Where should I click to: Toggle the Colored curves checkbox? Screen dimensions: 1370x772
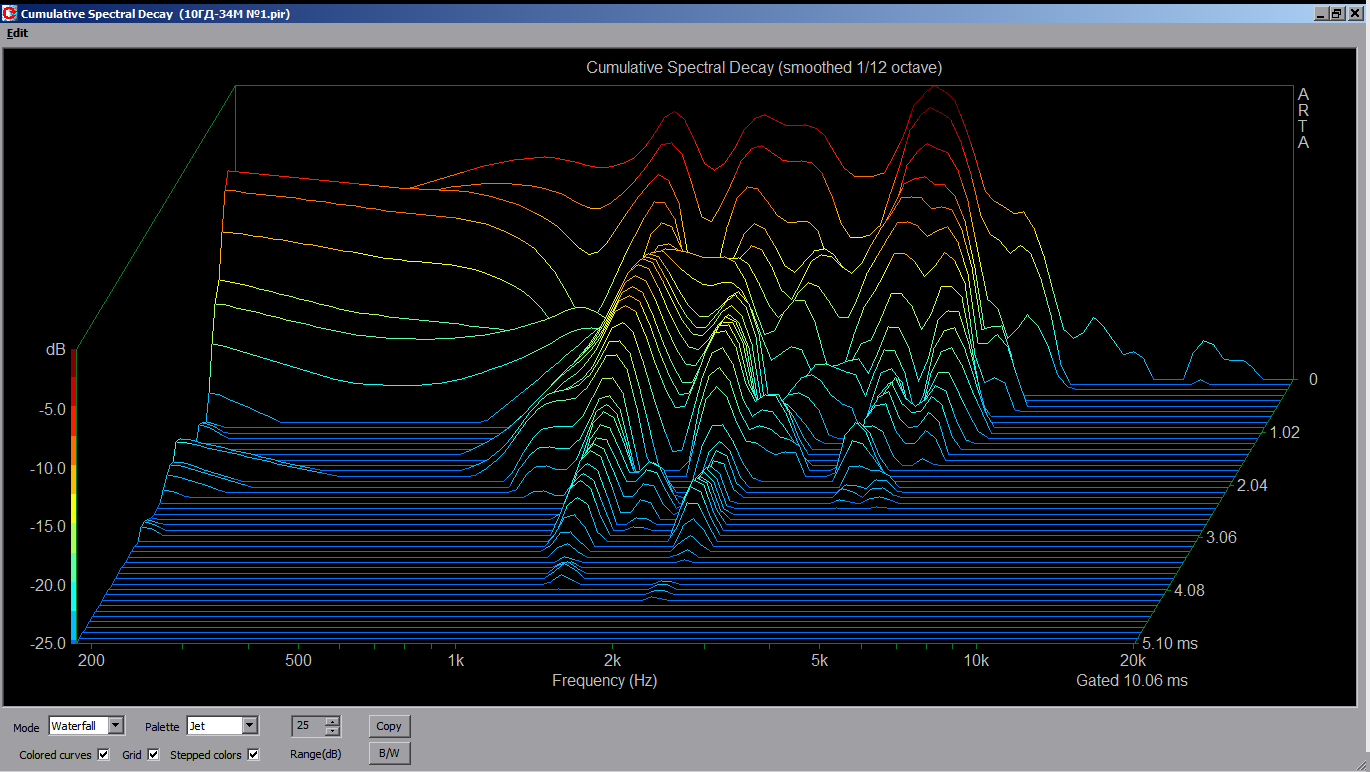(104, 754)
